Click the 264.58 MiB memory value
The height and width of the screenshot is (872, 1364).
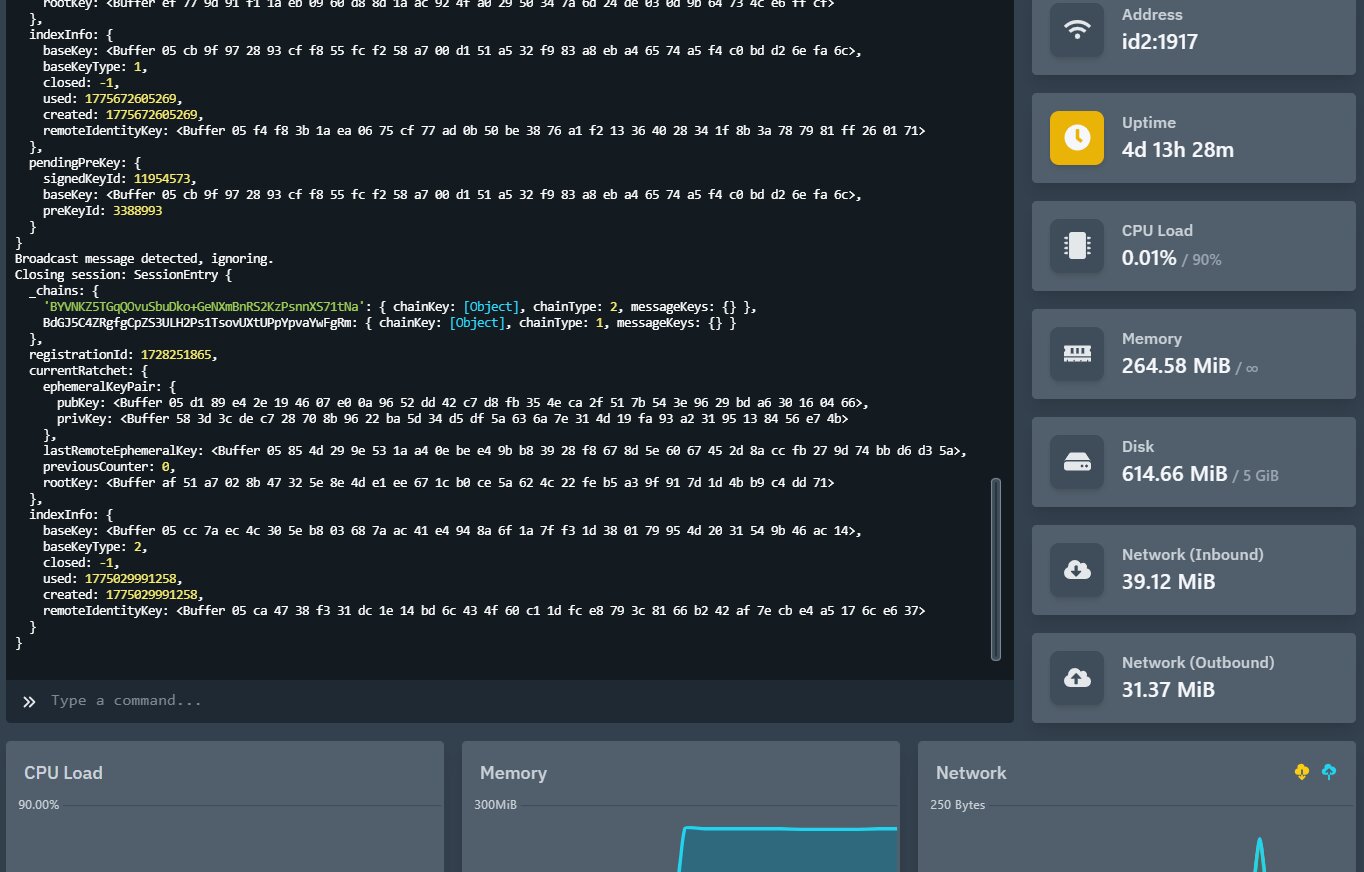point(1175,366)
